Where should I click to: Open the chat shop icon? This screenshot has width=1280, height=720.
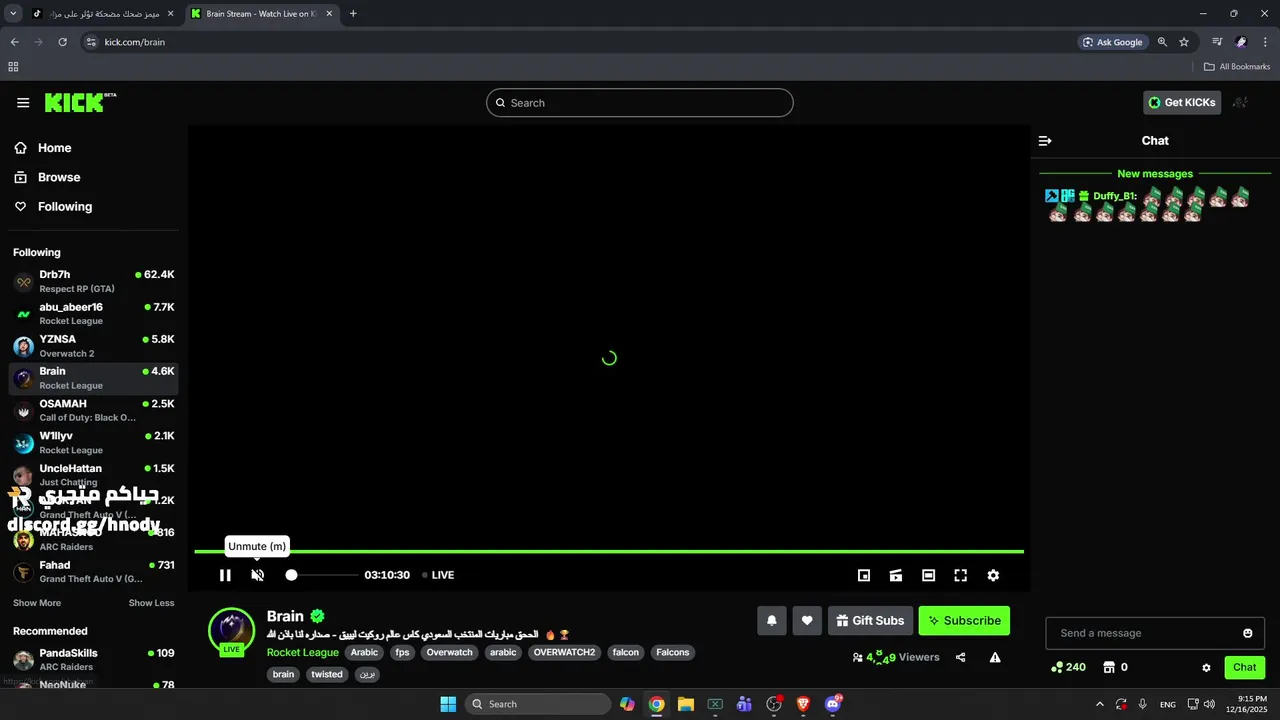[1108, 667]
